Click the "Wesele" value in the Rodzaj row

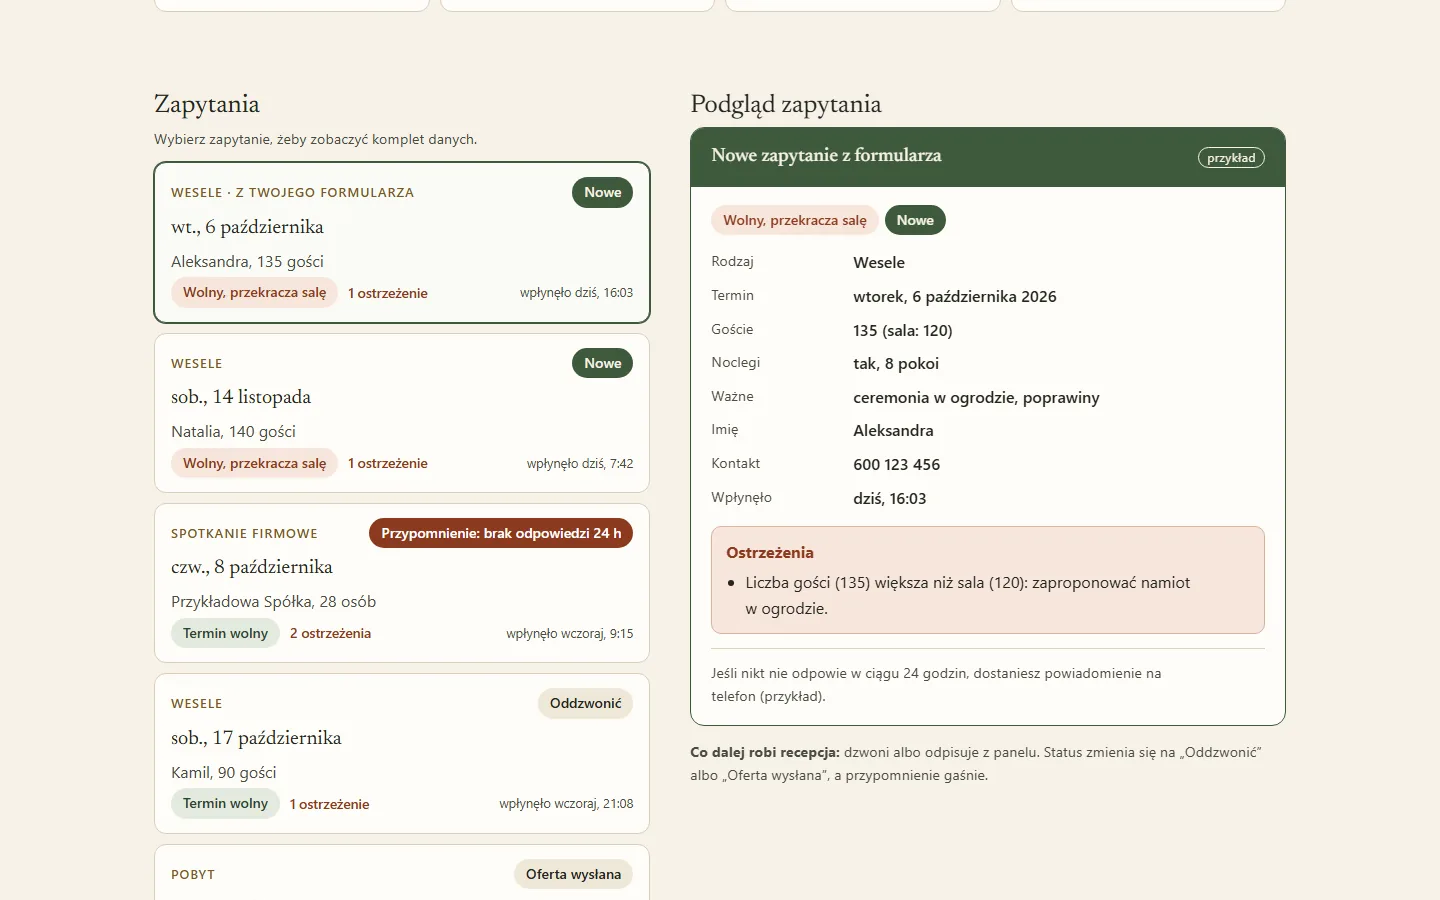[x=879, y=262]
